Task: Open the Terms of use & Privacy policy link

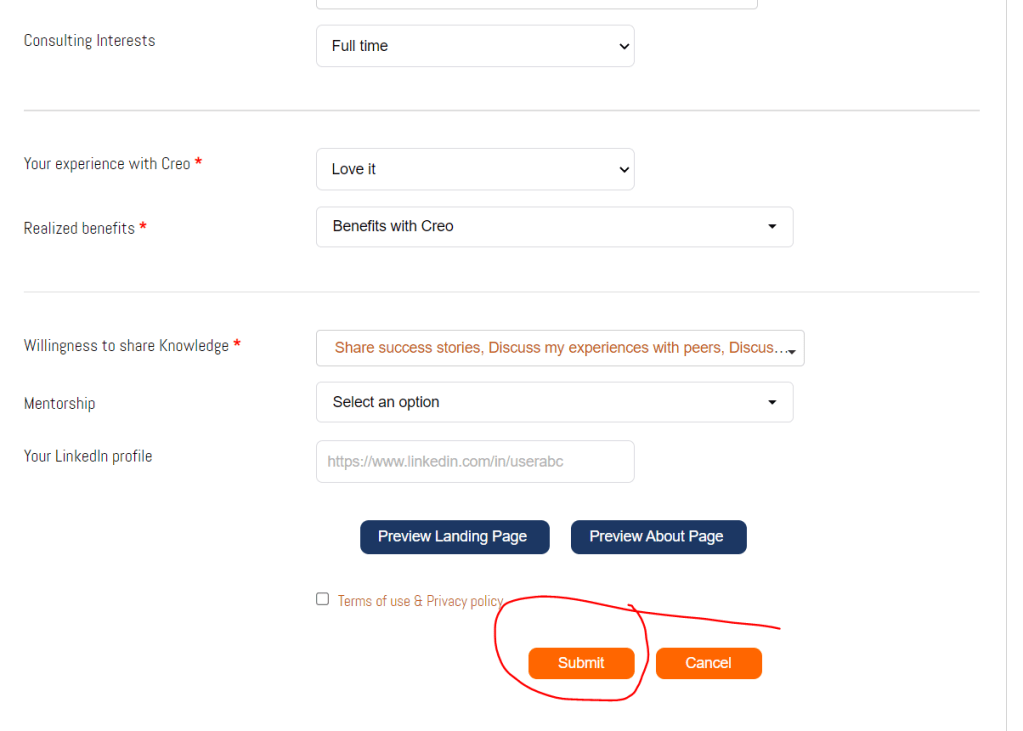Action: (x=420, y=601)
